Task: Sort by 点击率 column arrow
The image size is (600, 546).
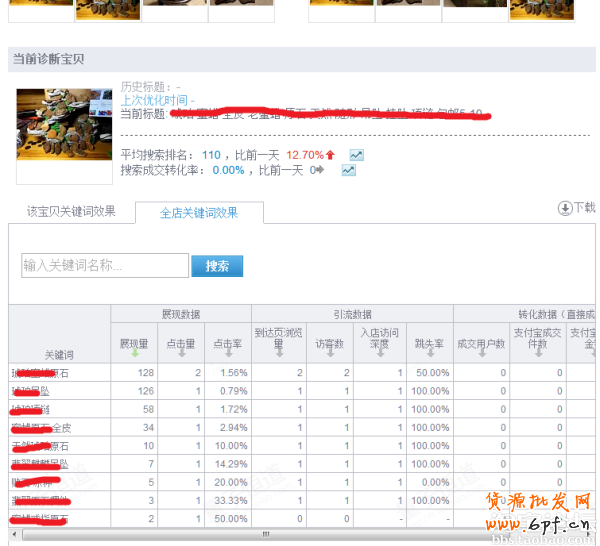Action: point(227,354)
